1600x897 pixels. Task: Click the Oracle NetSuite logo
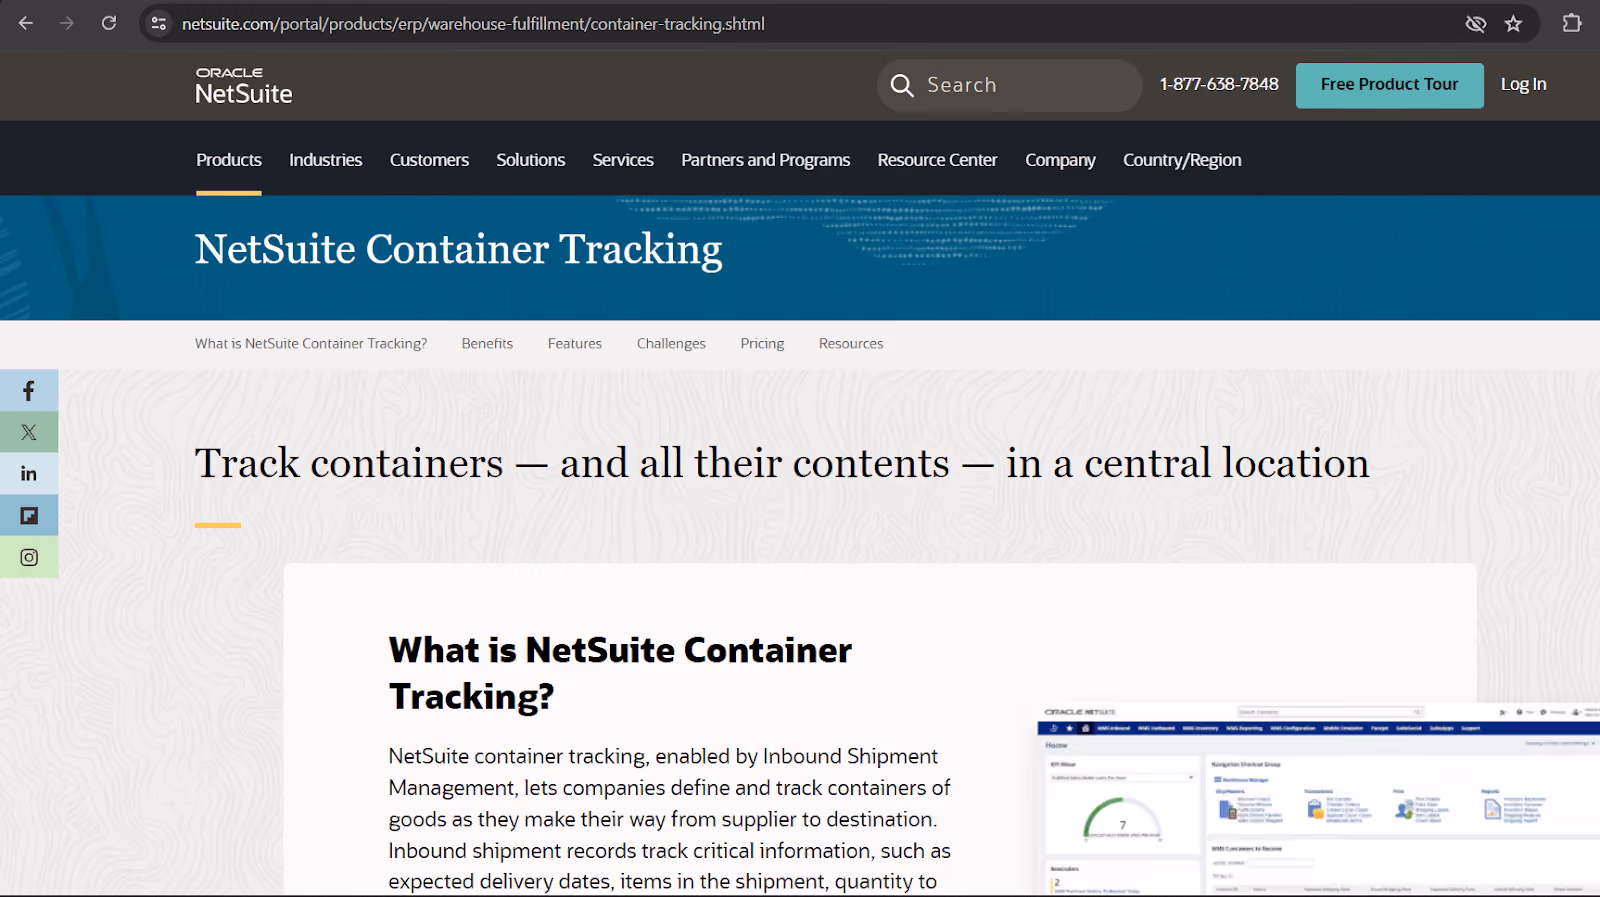(x=244, y=86)
